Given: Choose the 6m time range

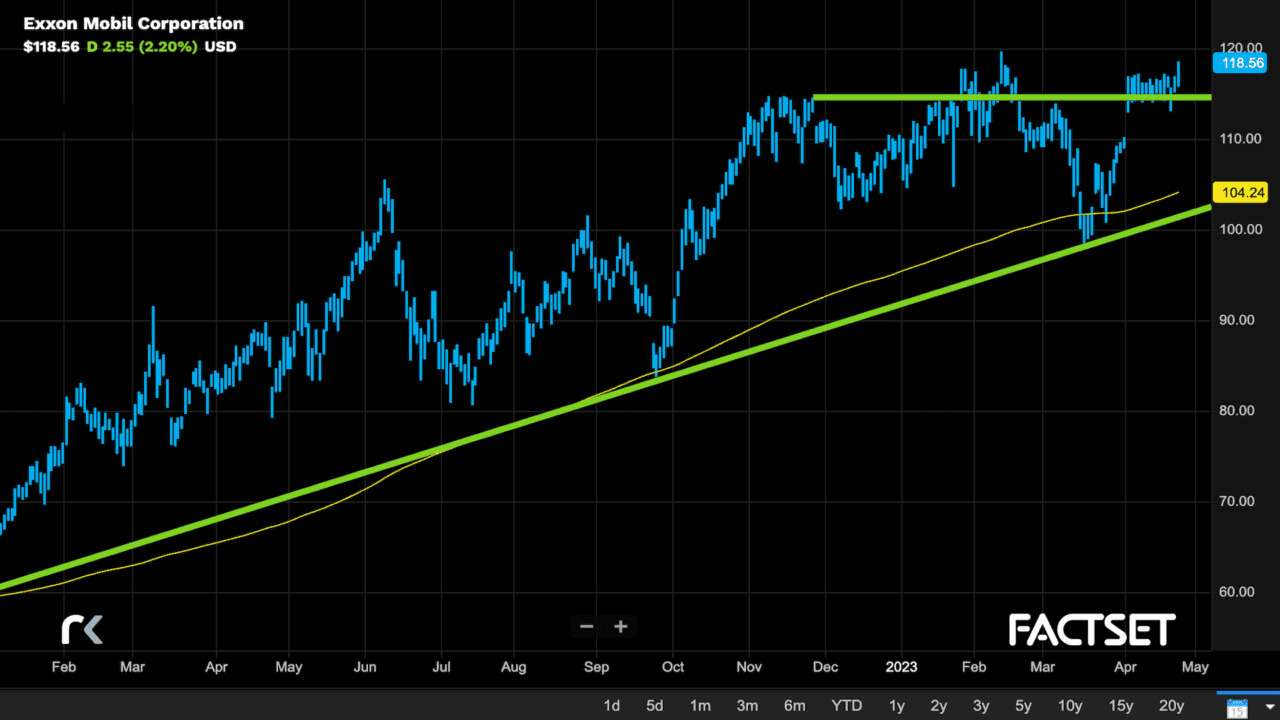Looking at the screenshot, I should [795, 706].
